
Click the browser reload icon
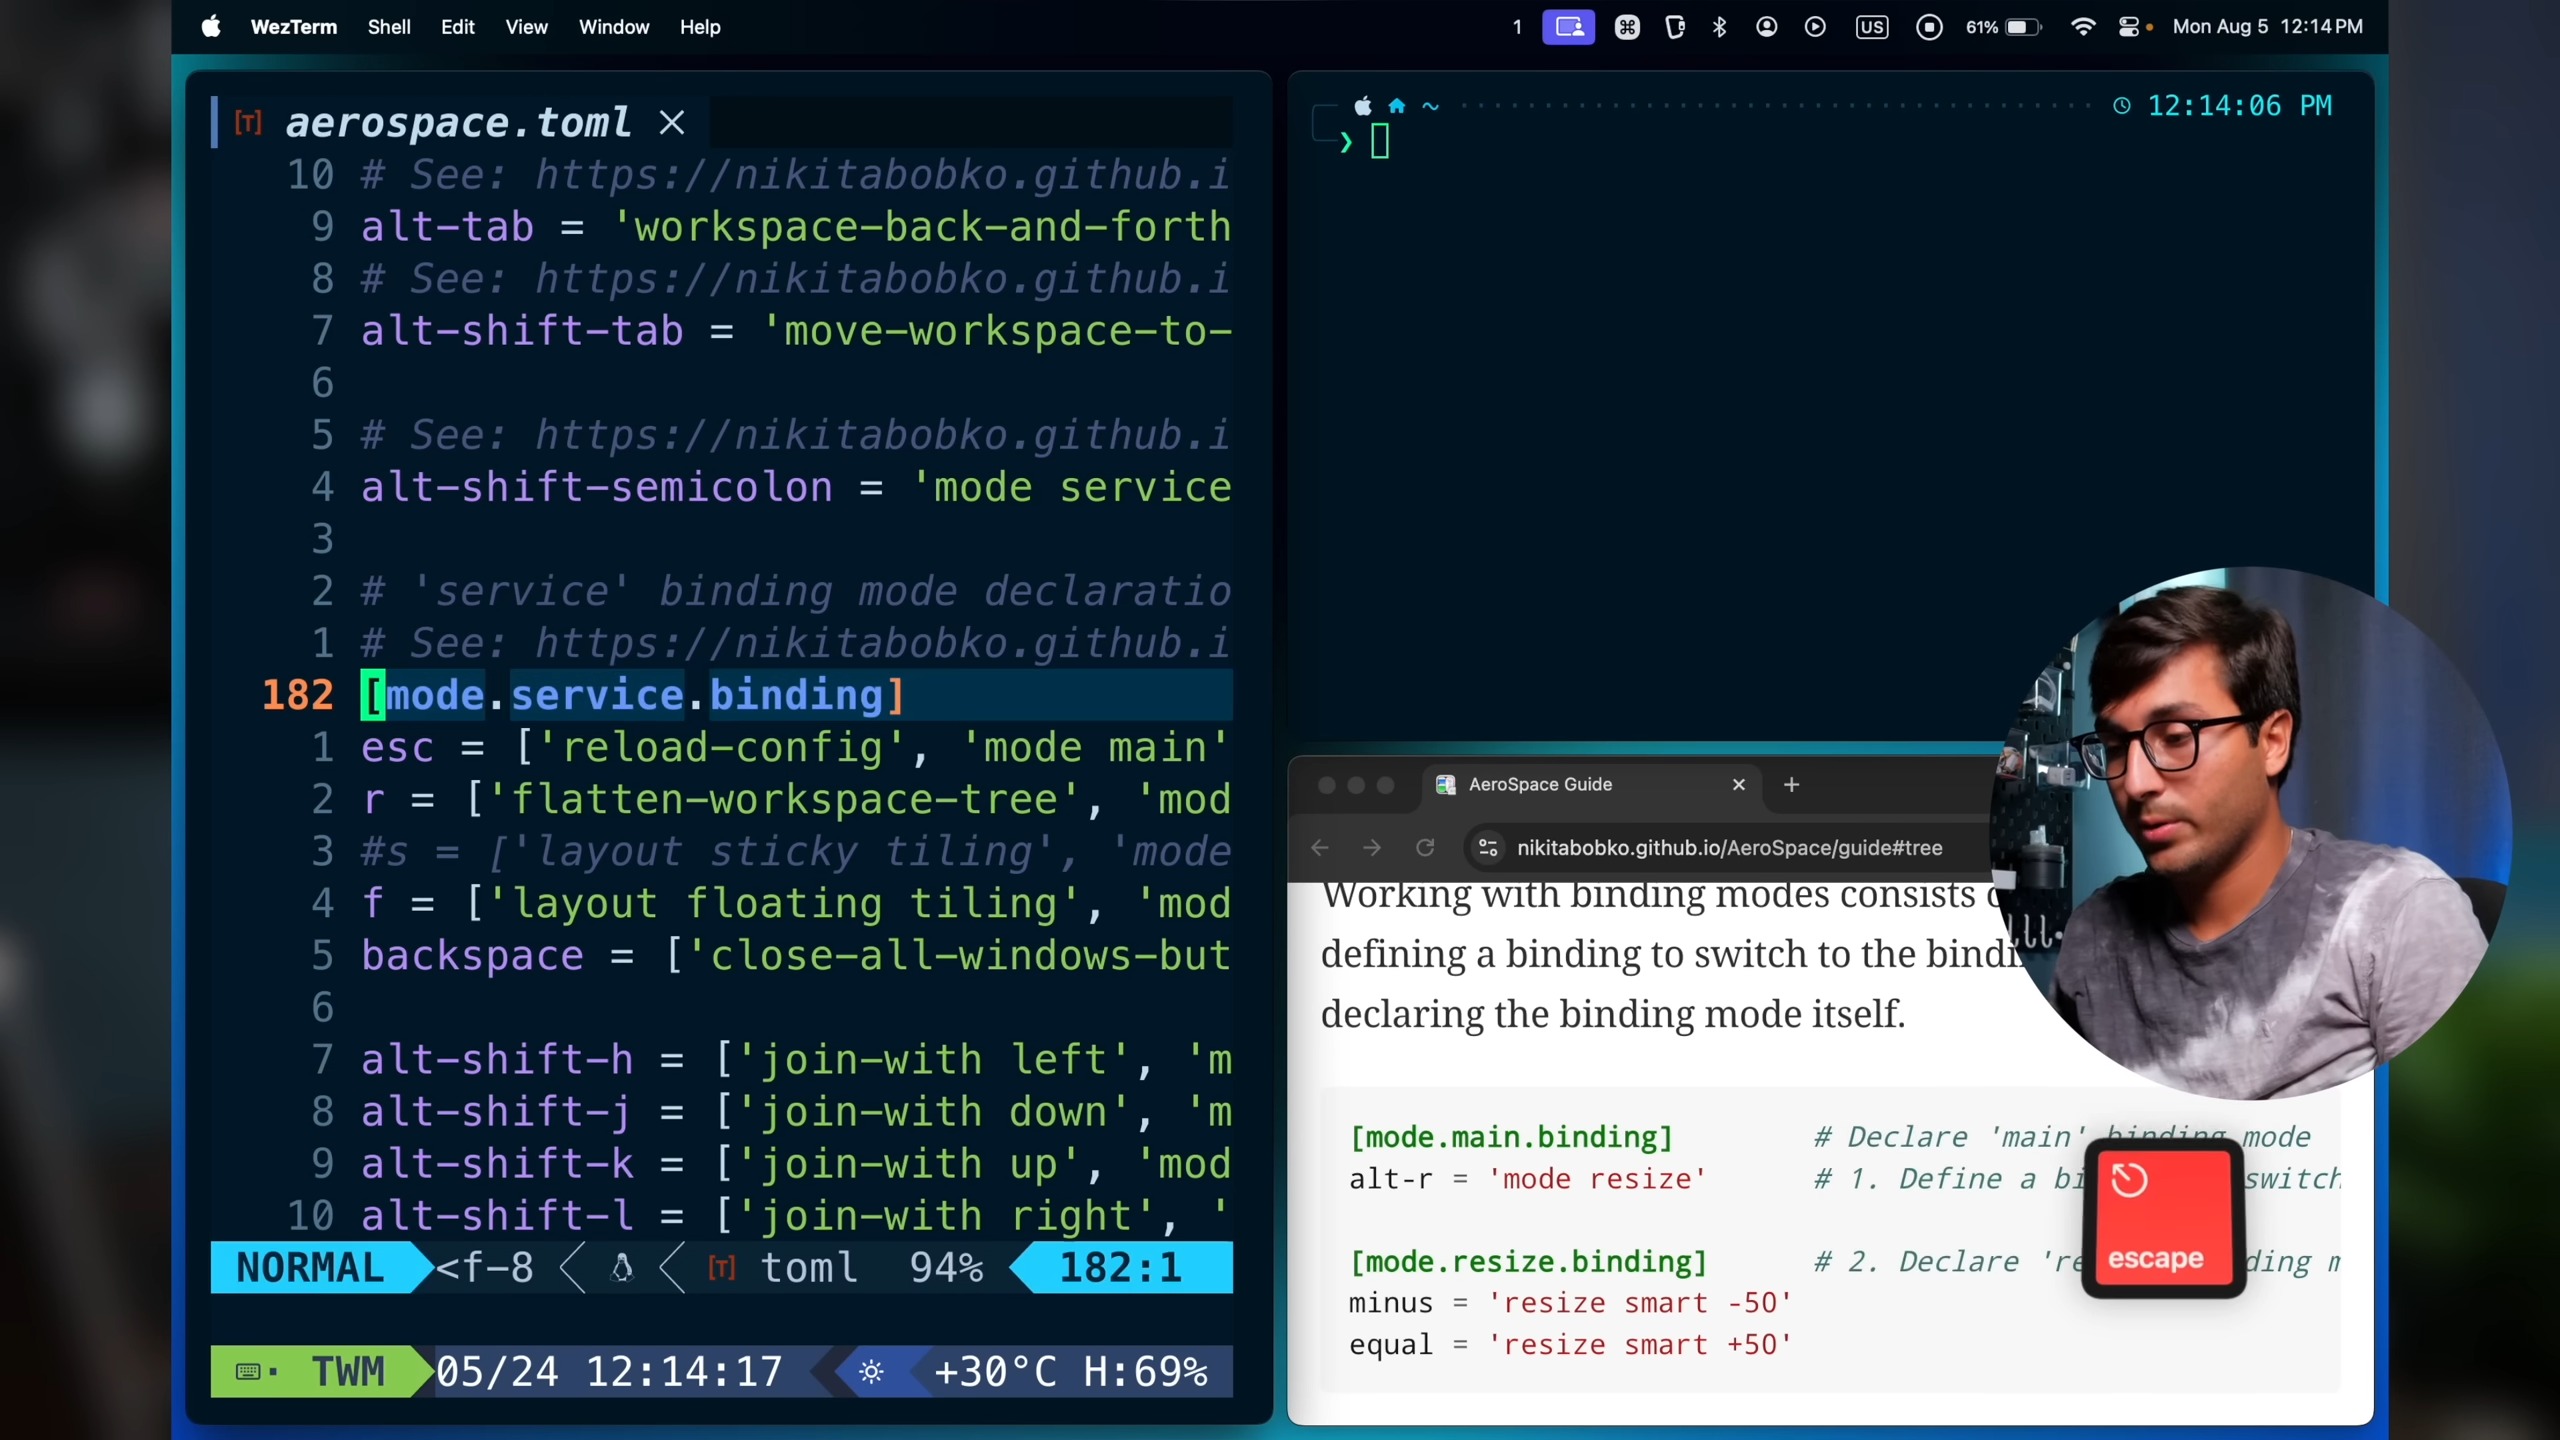click(x=1425, y=848)
